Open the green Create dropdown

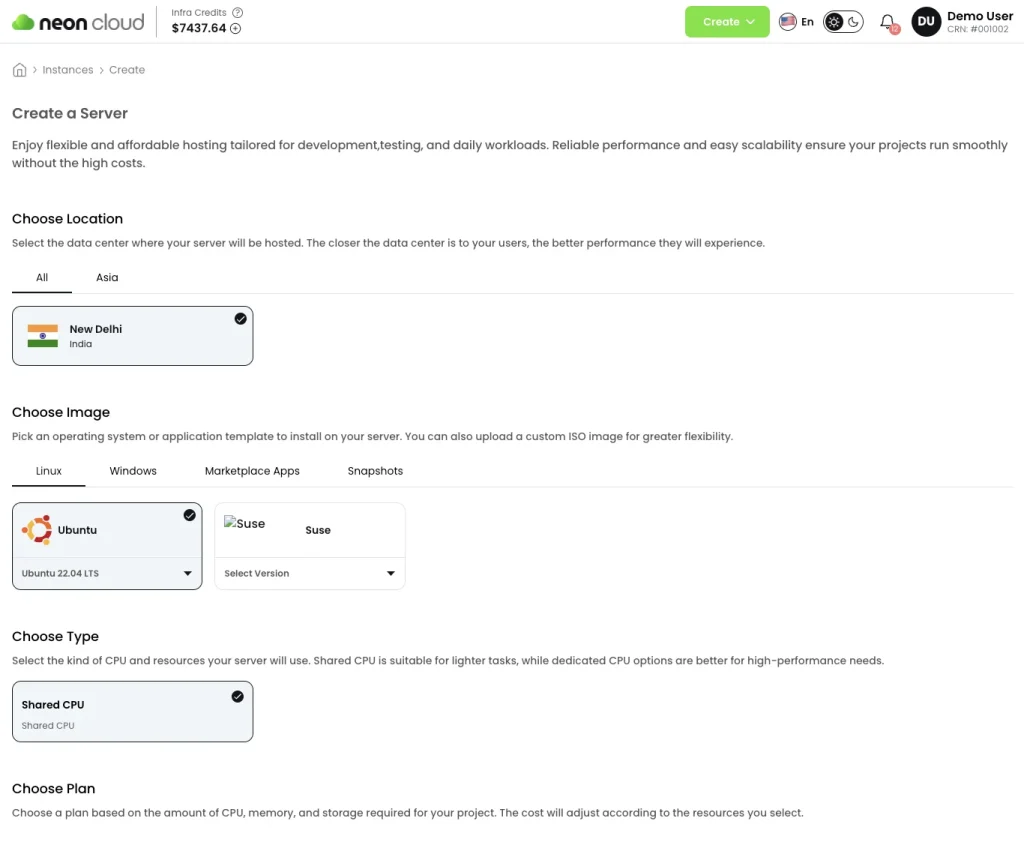pos(727,22)
